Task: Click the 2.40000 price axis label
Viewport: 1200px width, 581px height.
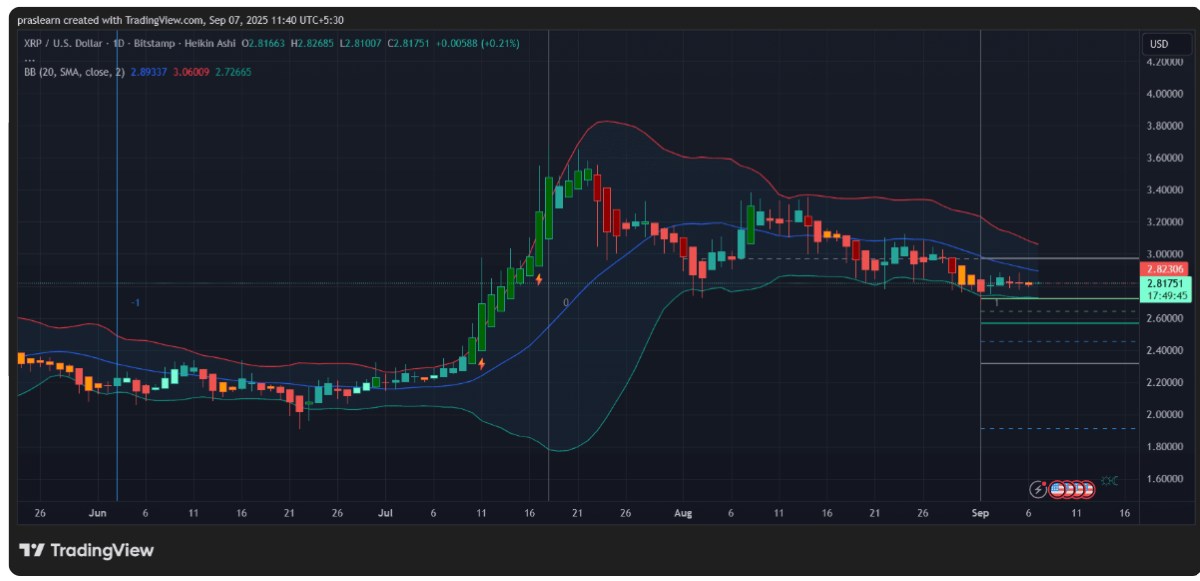Action: (1165, 350)
